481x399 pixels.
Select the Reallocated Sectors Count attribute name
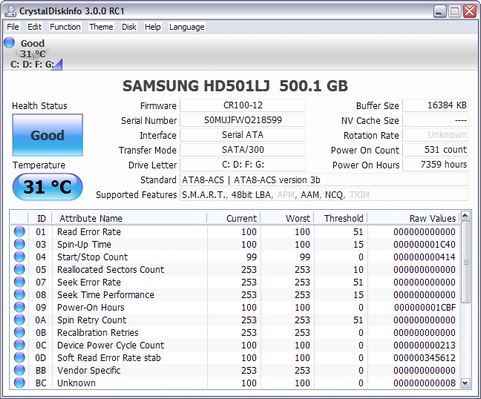(x=111, y=269)
